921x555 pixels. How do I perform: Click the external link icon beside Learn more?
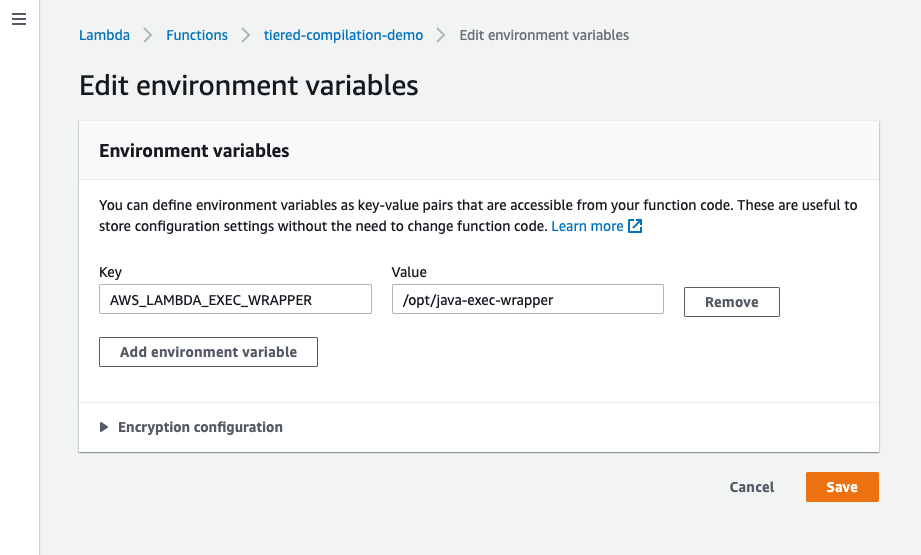click(x=635, y=227)
